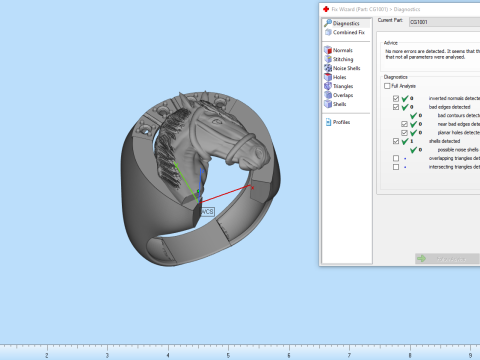480x360 pixels.
Task: Click the Diagnostics group label
Action: coord(395,77)
